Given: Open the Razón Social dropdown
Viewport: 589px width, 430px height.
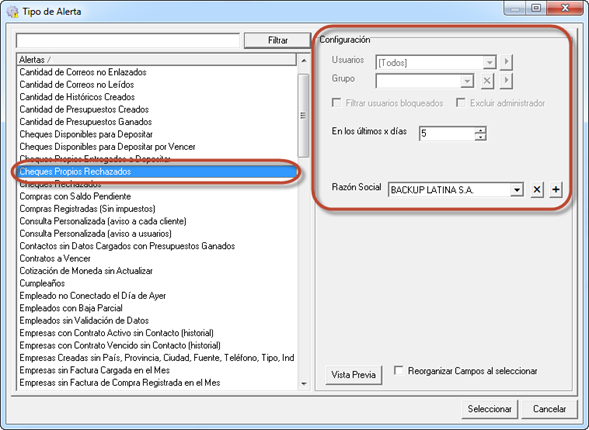Looking at the screenshot, I should tap(517, 190).
